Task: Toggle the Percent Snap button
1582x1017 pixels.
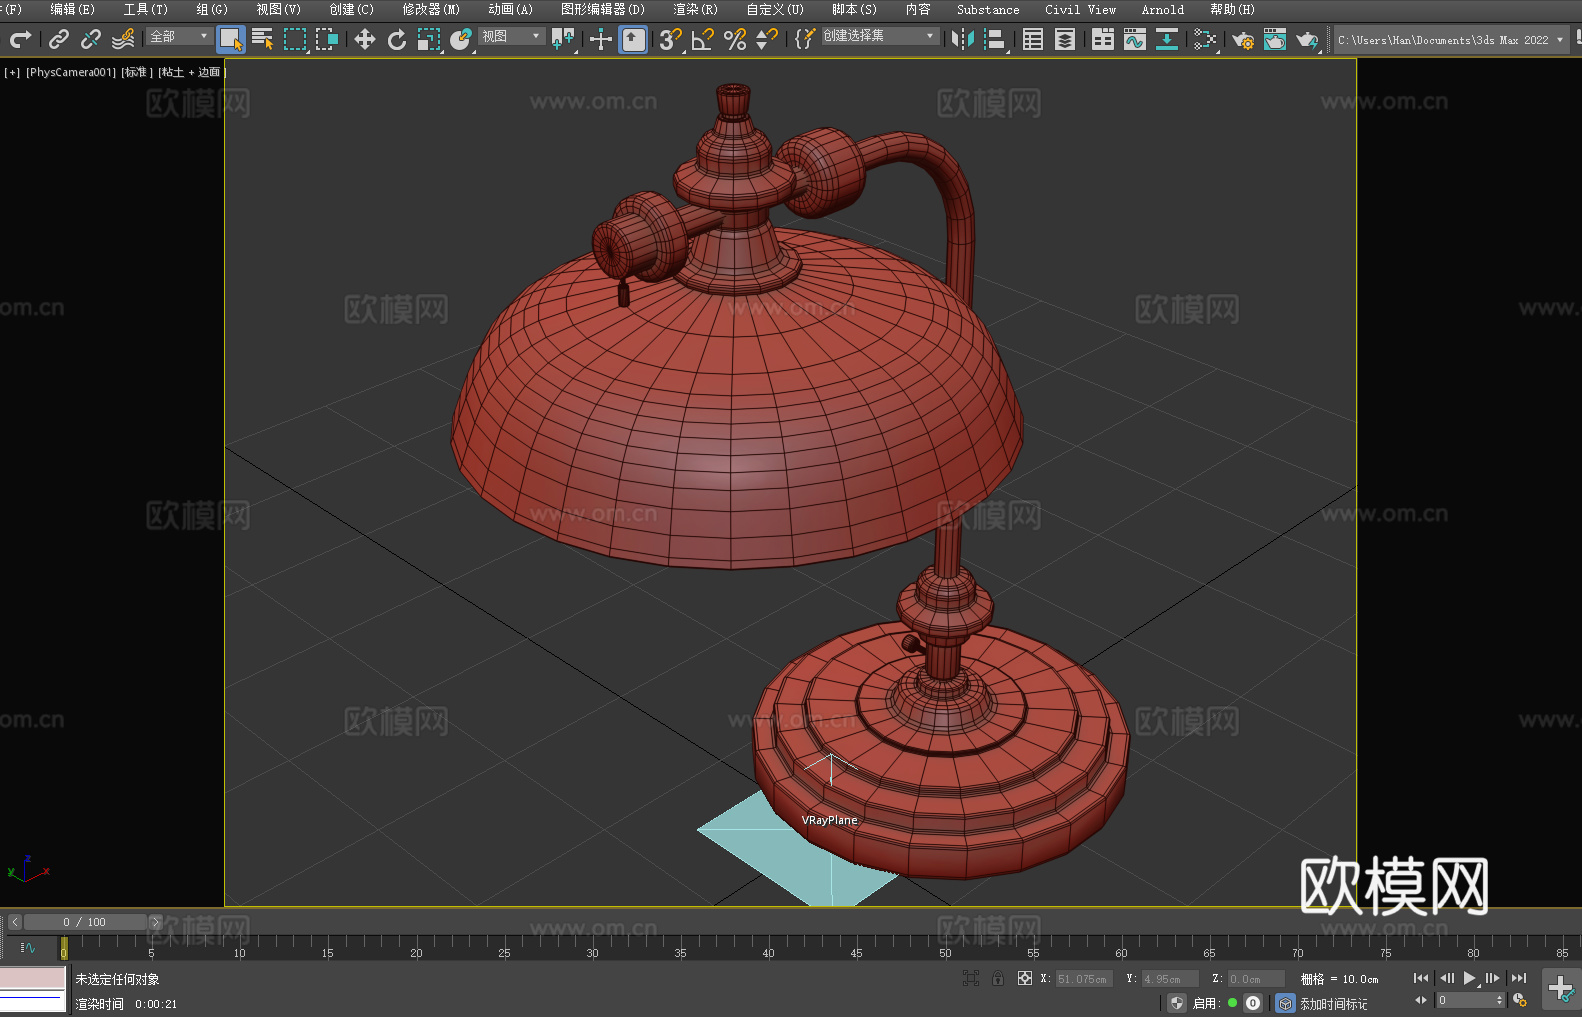Action: pos(735,39)
